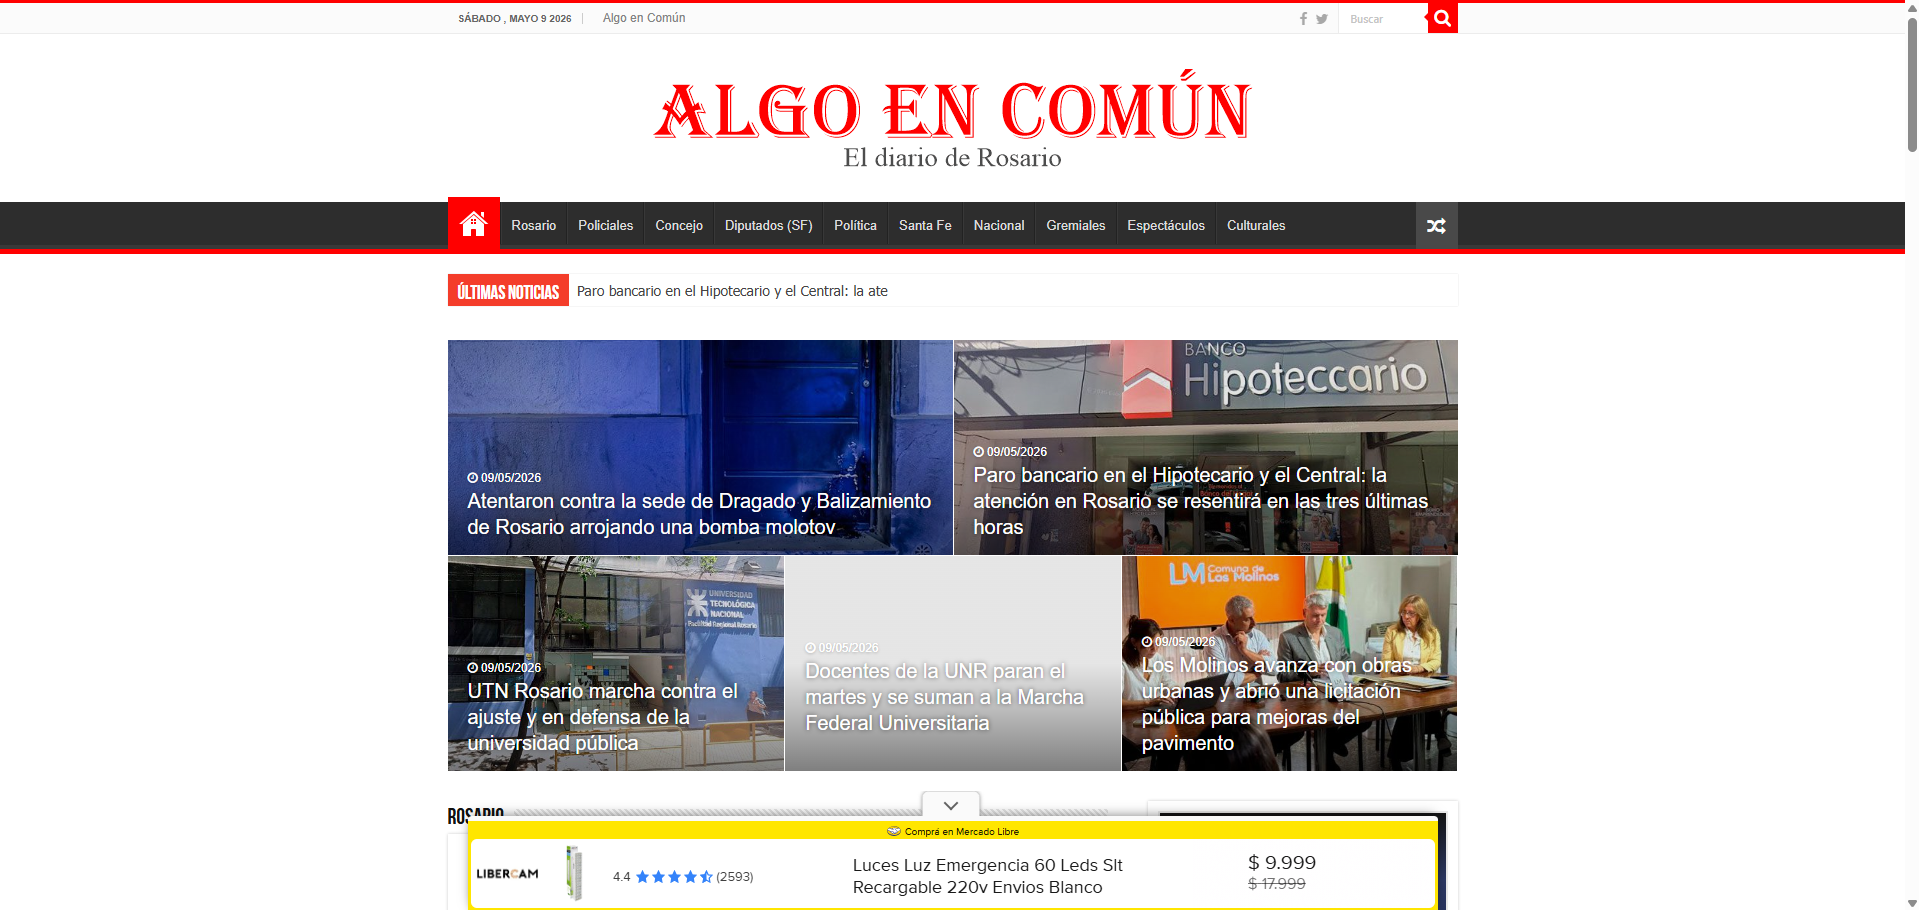This screenshot has height=910, width=1919.
Task: Click the Algo en Común top bar link
Action: [x=644, y=18]
